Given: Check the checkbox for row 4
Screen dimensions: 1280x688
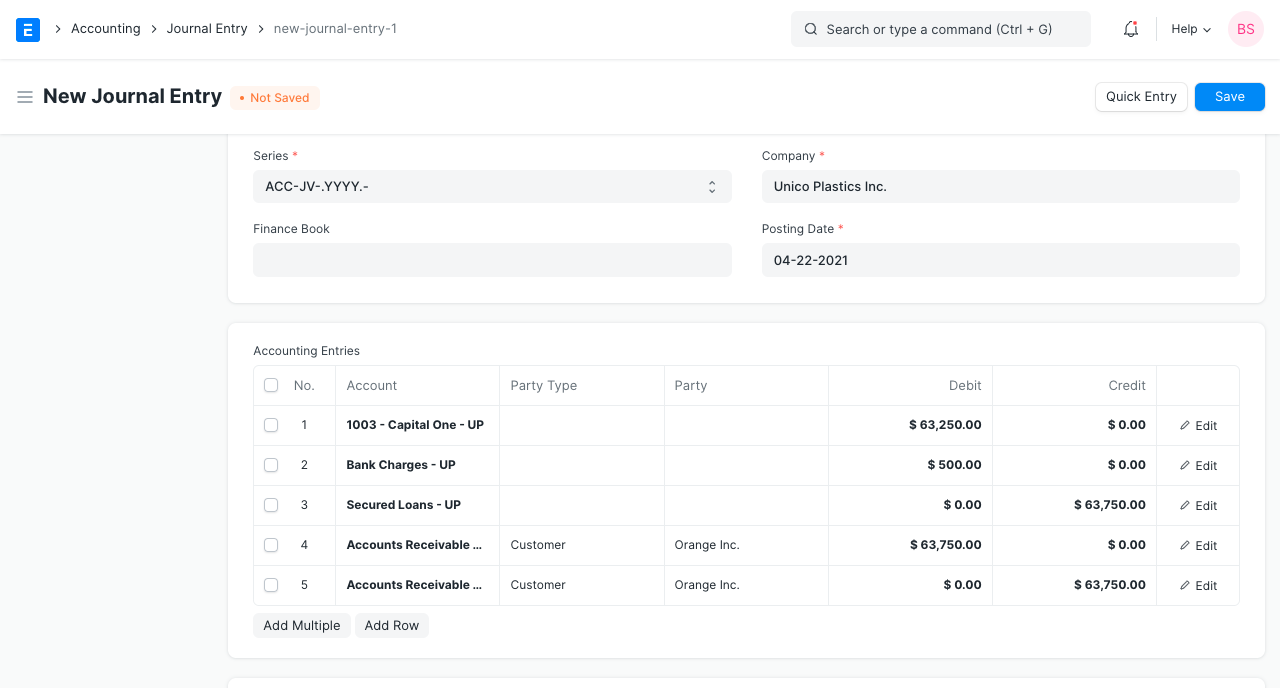Looking at the screenshot, I should pyautogui.click(x=271, y=545).
